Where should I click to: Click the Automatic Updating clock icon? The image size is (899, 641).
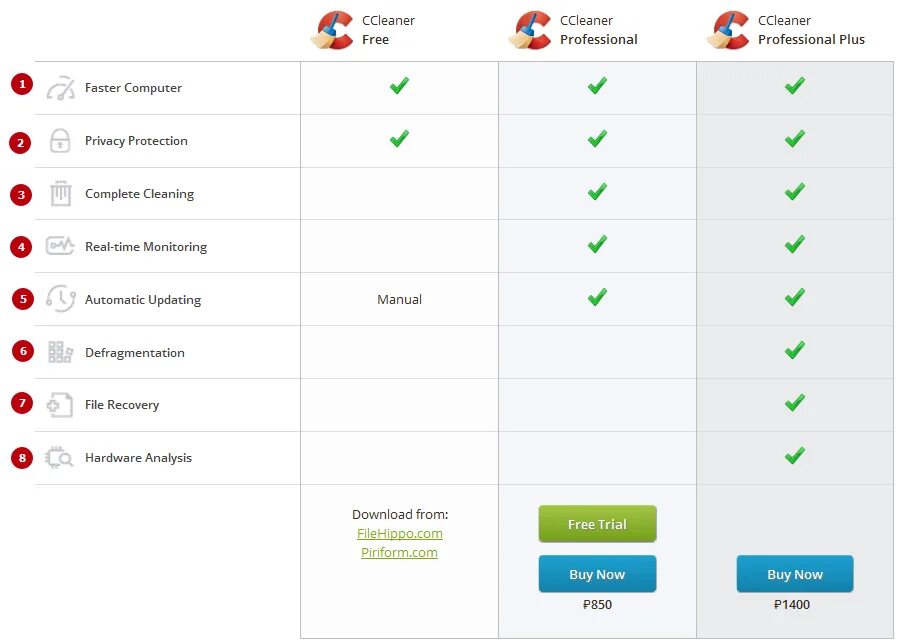(x=61, y=299)
